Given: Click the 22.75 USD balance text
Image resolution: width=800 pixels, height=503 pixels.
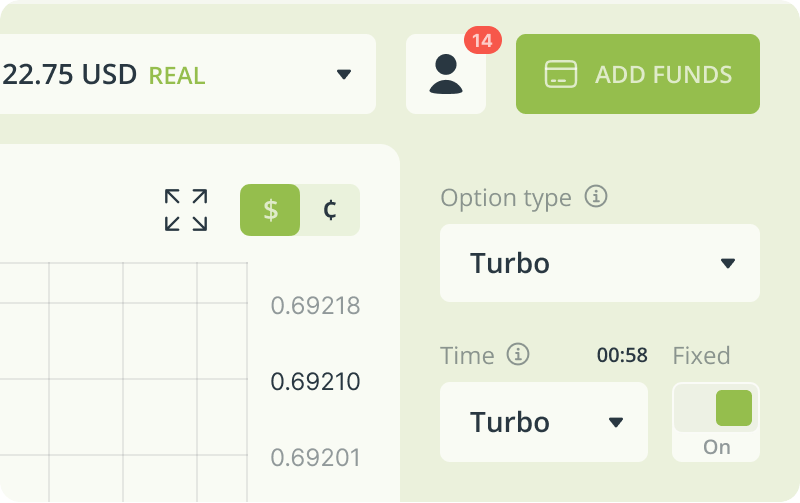Looking at the screenshot, I should point(68,74).
